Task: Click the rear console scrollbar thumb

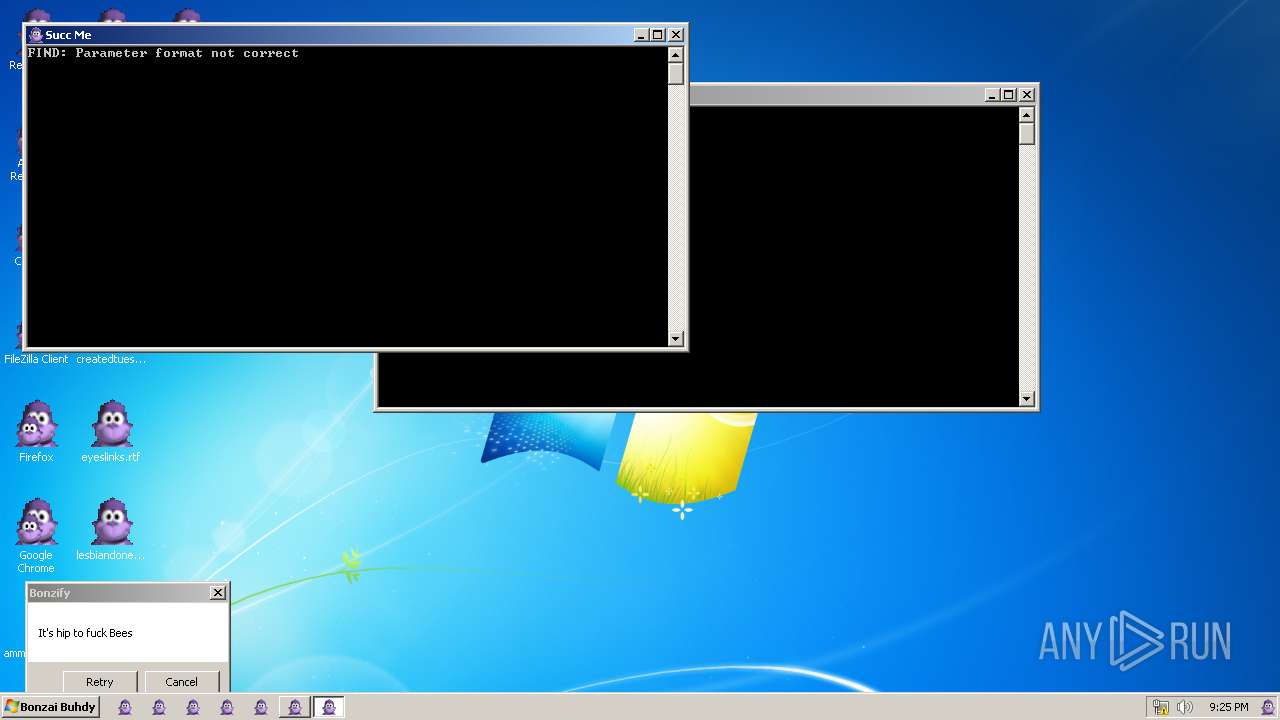Action: (1027, 134)
